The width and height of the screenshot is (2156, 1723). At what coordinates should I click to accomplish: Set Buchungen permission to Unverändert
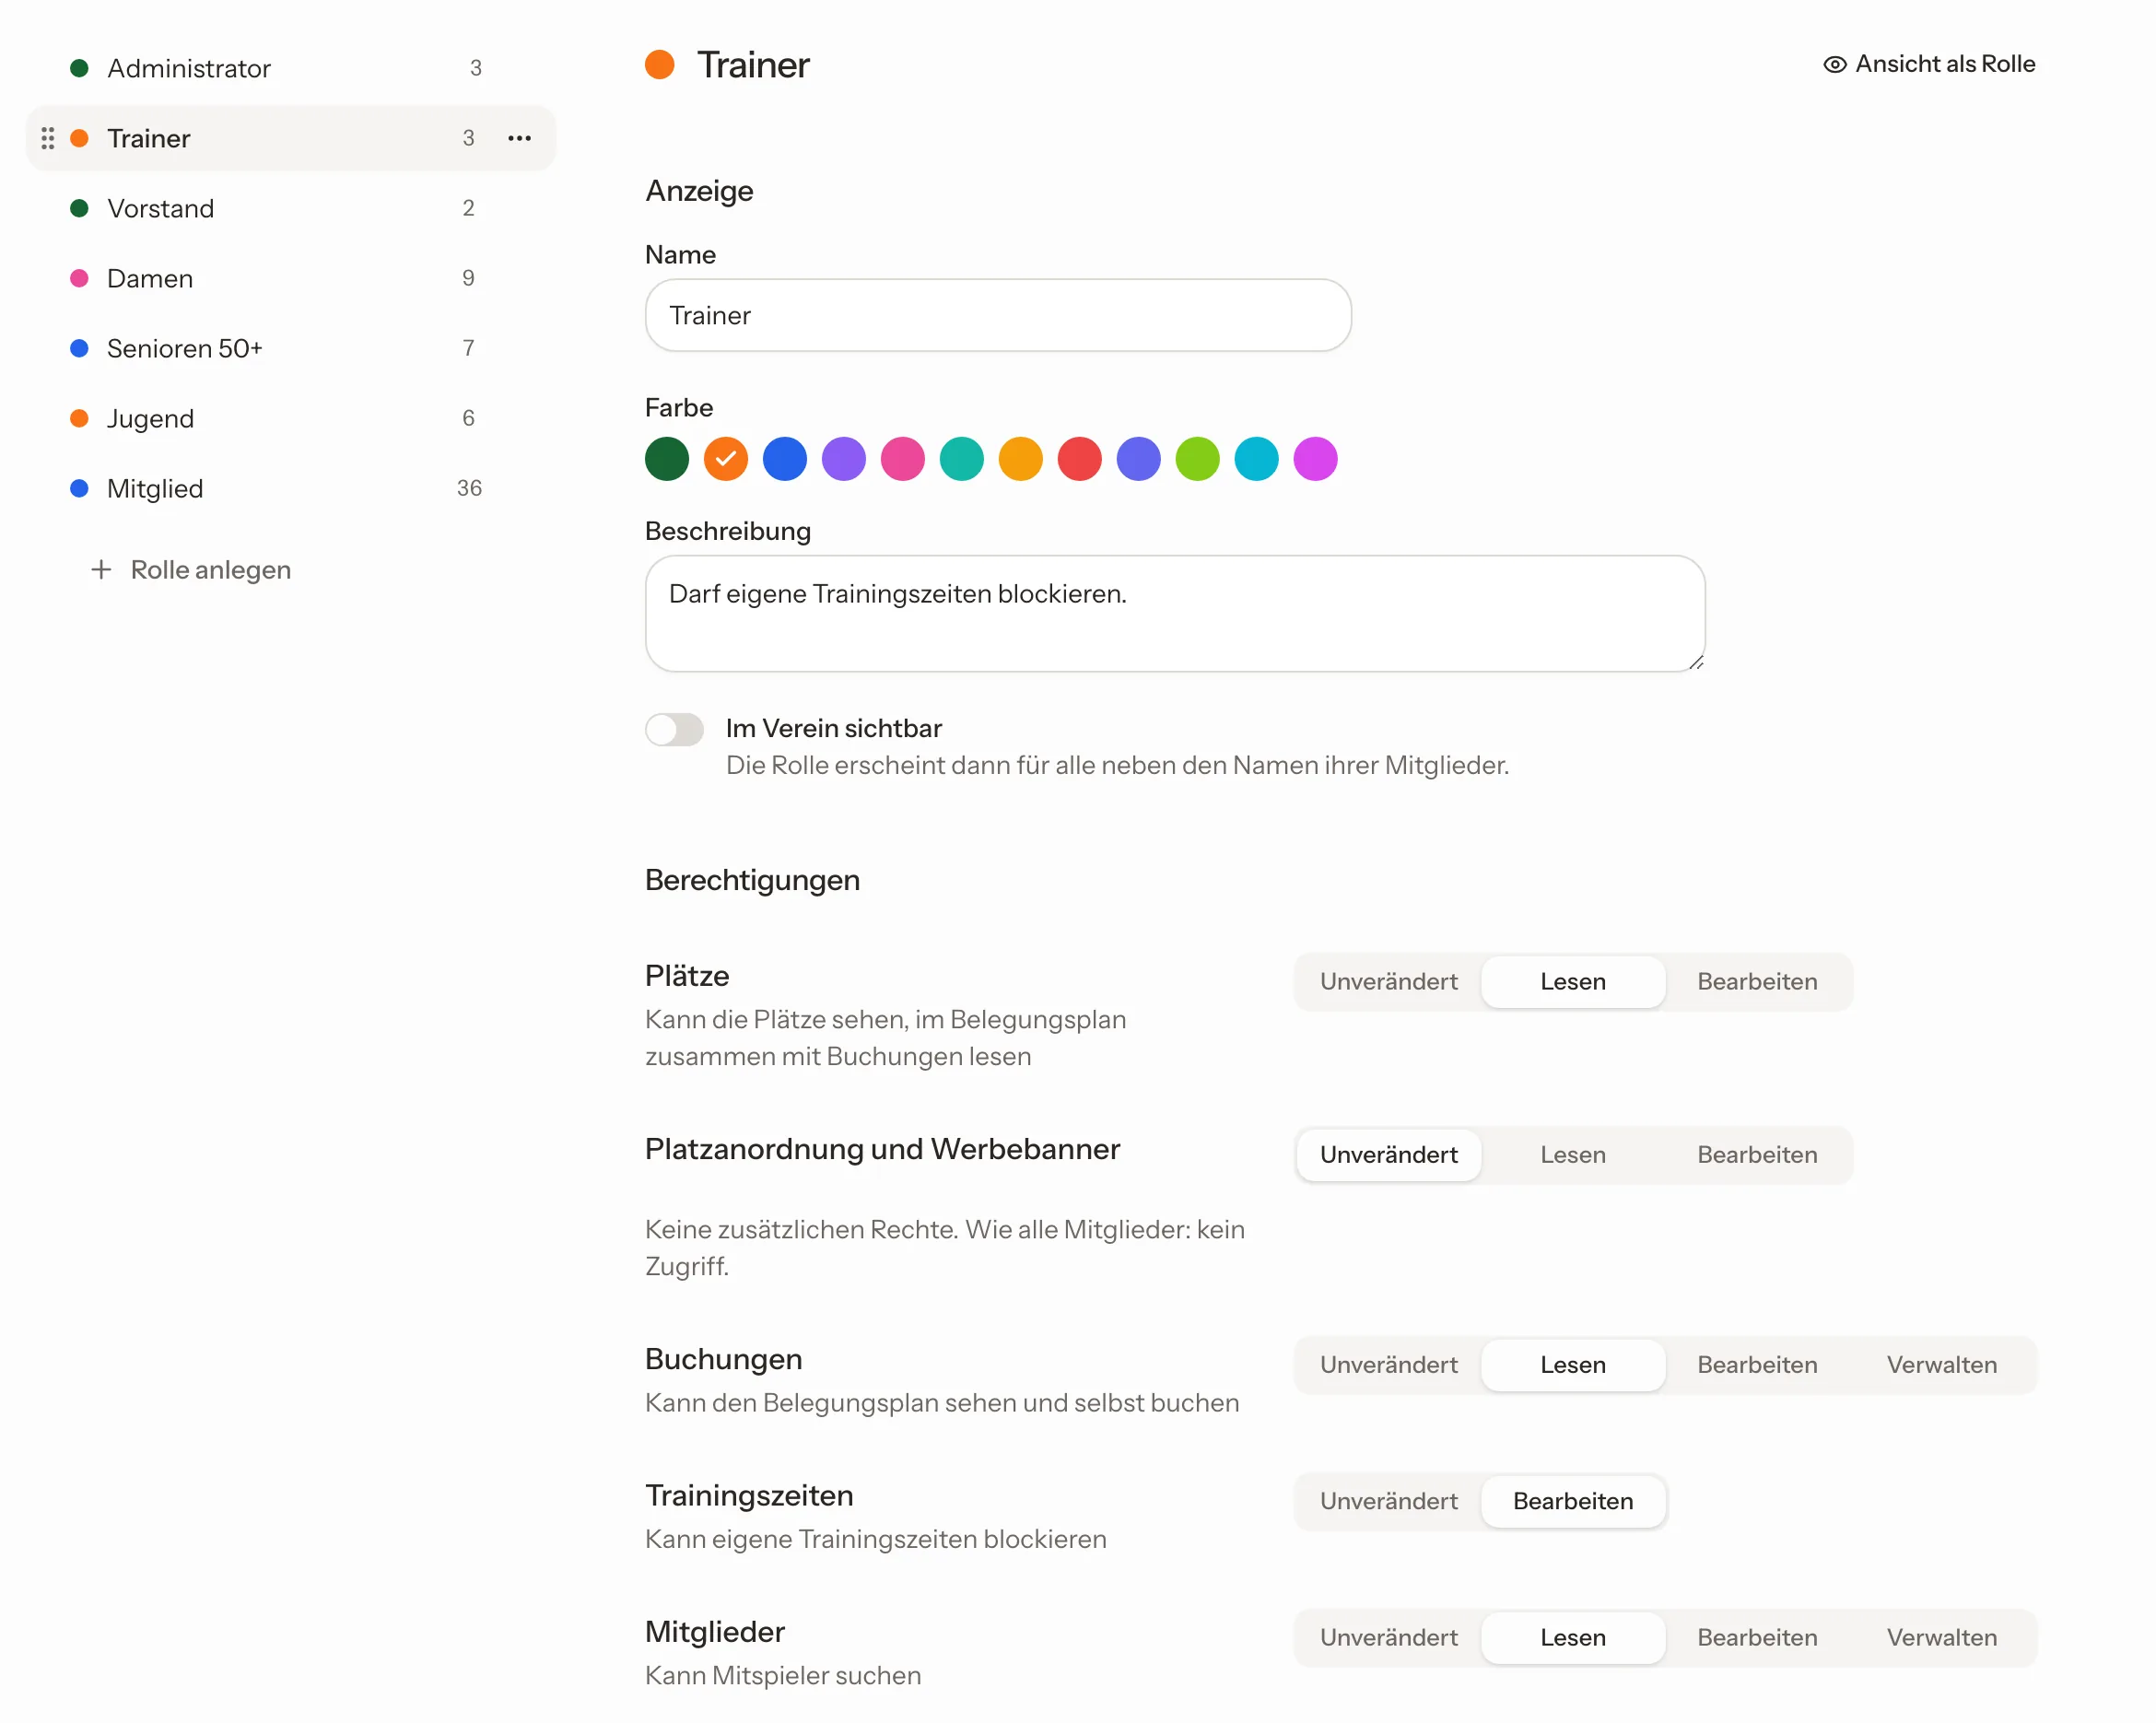point(1388,1364)
